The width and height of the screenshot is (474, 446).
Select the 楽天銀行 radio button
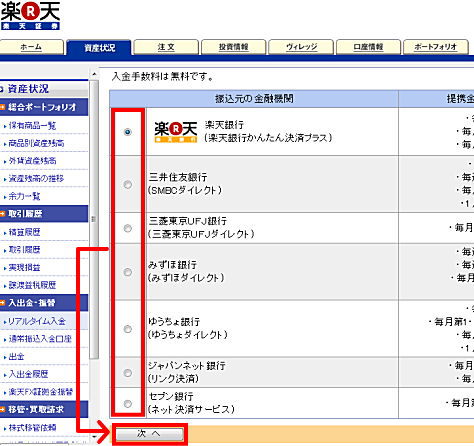[127, 132]
